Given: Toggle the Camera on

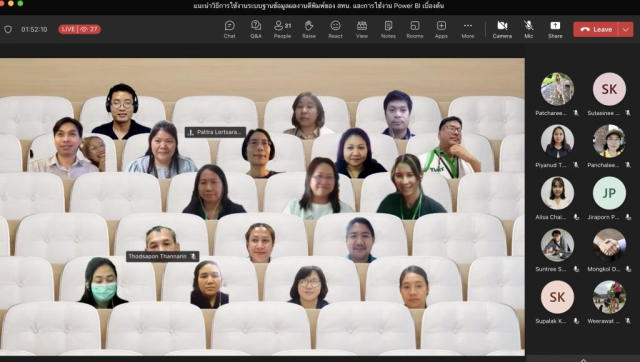Looking at the screenshot, I should pos(502,29).
